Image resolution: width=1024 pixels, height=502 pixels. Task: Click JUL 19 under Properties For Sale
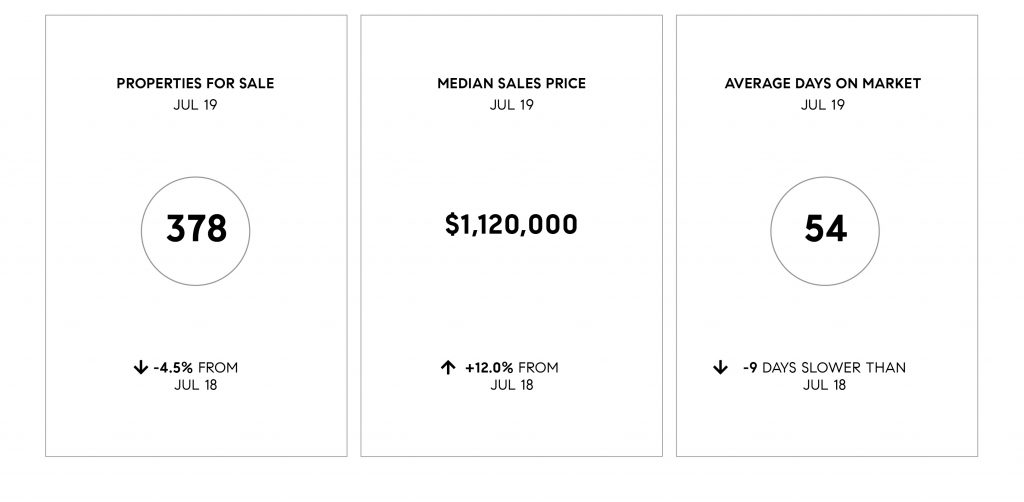click(195, 104)
